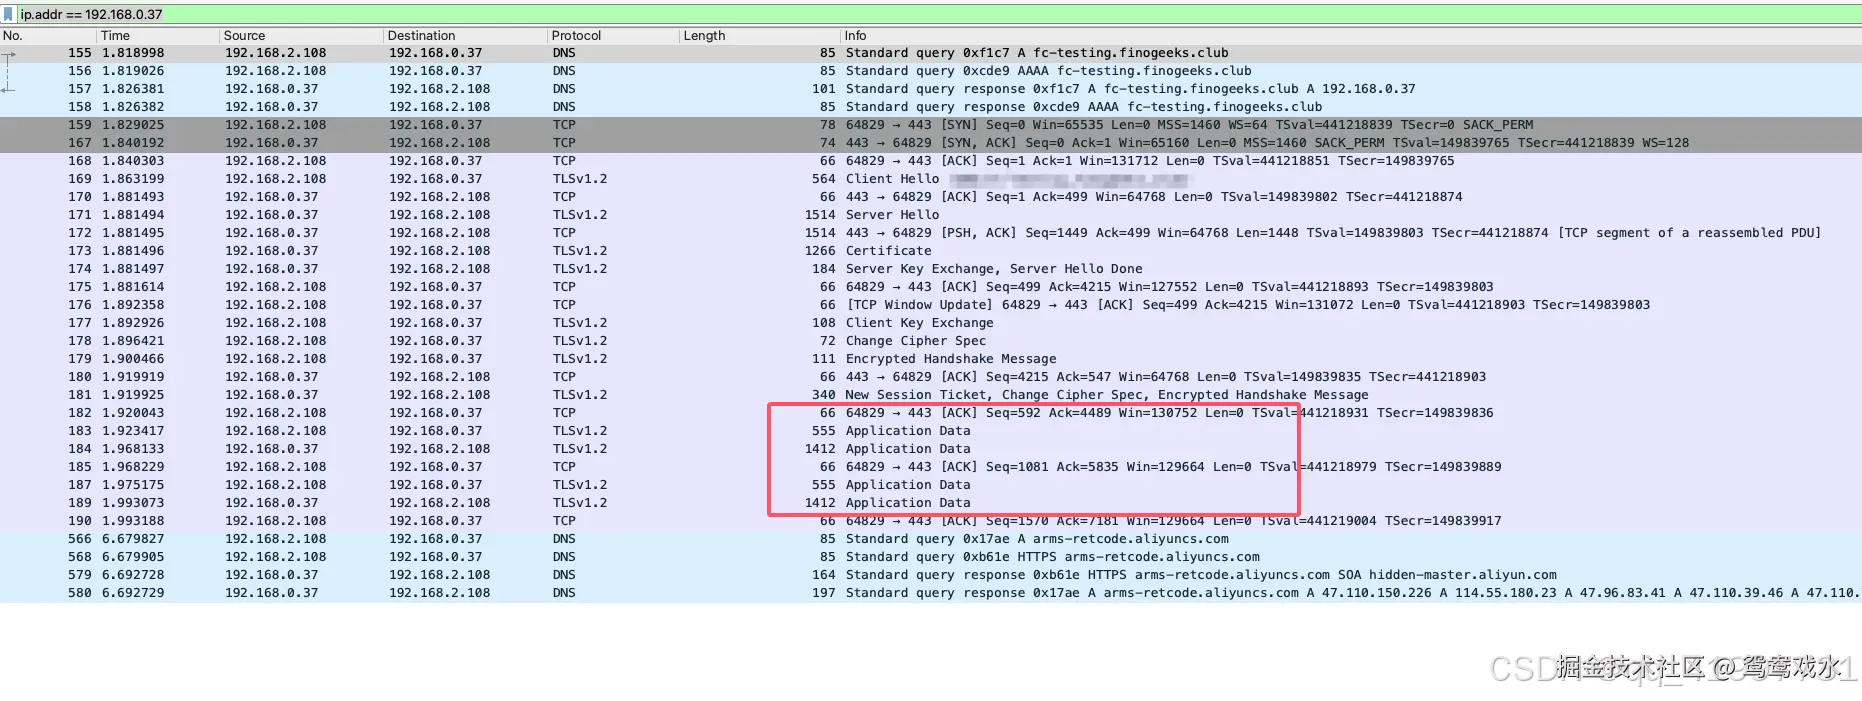The width and height of the screenshot is (1862, 701).
Task: Edit the ip.addr display filter field
Action: pyautogui.click(x=940, y=14)
